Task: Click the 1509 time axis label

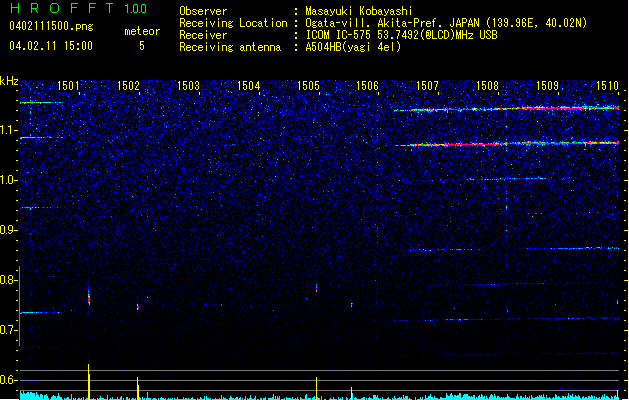Action: click(547, 85)
